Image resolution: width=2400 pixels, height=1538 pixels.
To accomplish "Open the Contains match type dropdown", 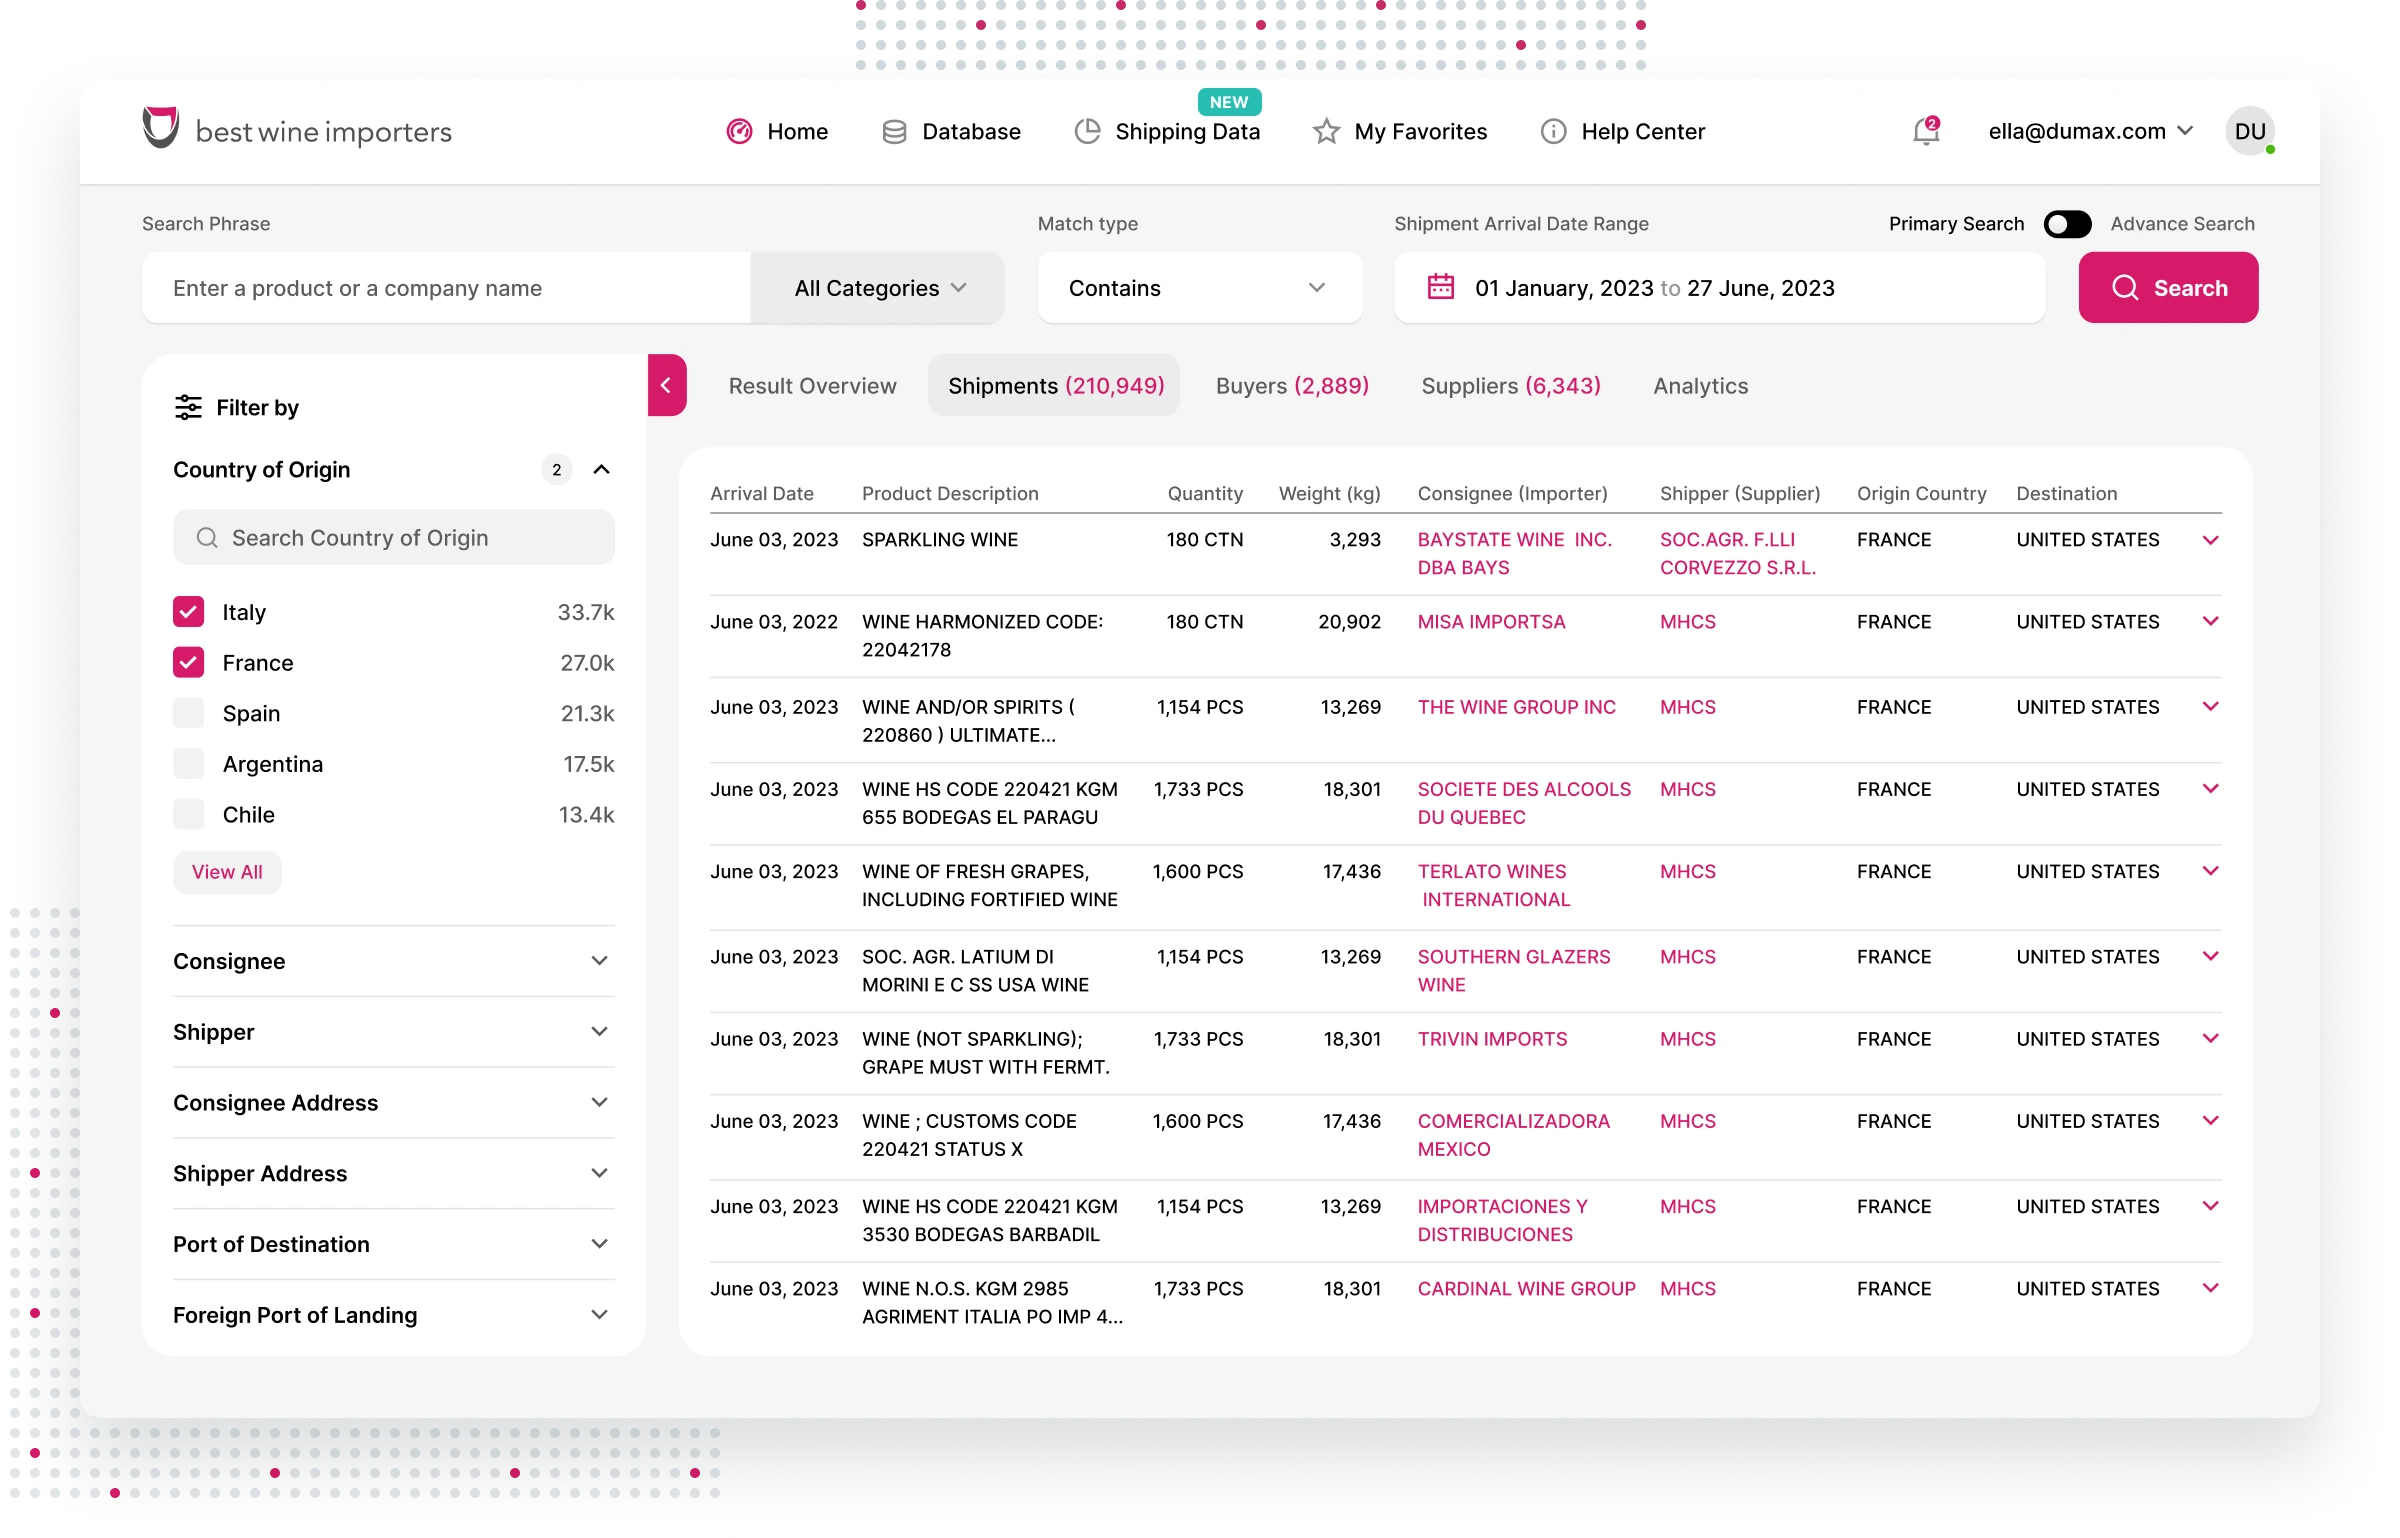I will point(1199,288).
